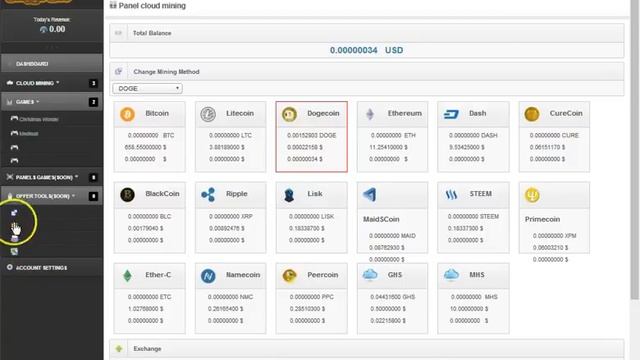Click the Account Settings gear icon
Image resolution: width=640 pixels, height=360 pixels.
(10, 267)
